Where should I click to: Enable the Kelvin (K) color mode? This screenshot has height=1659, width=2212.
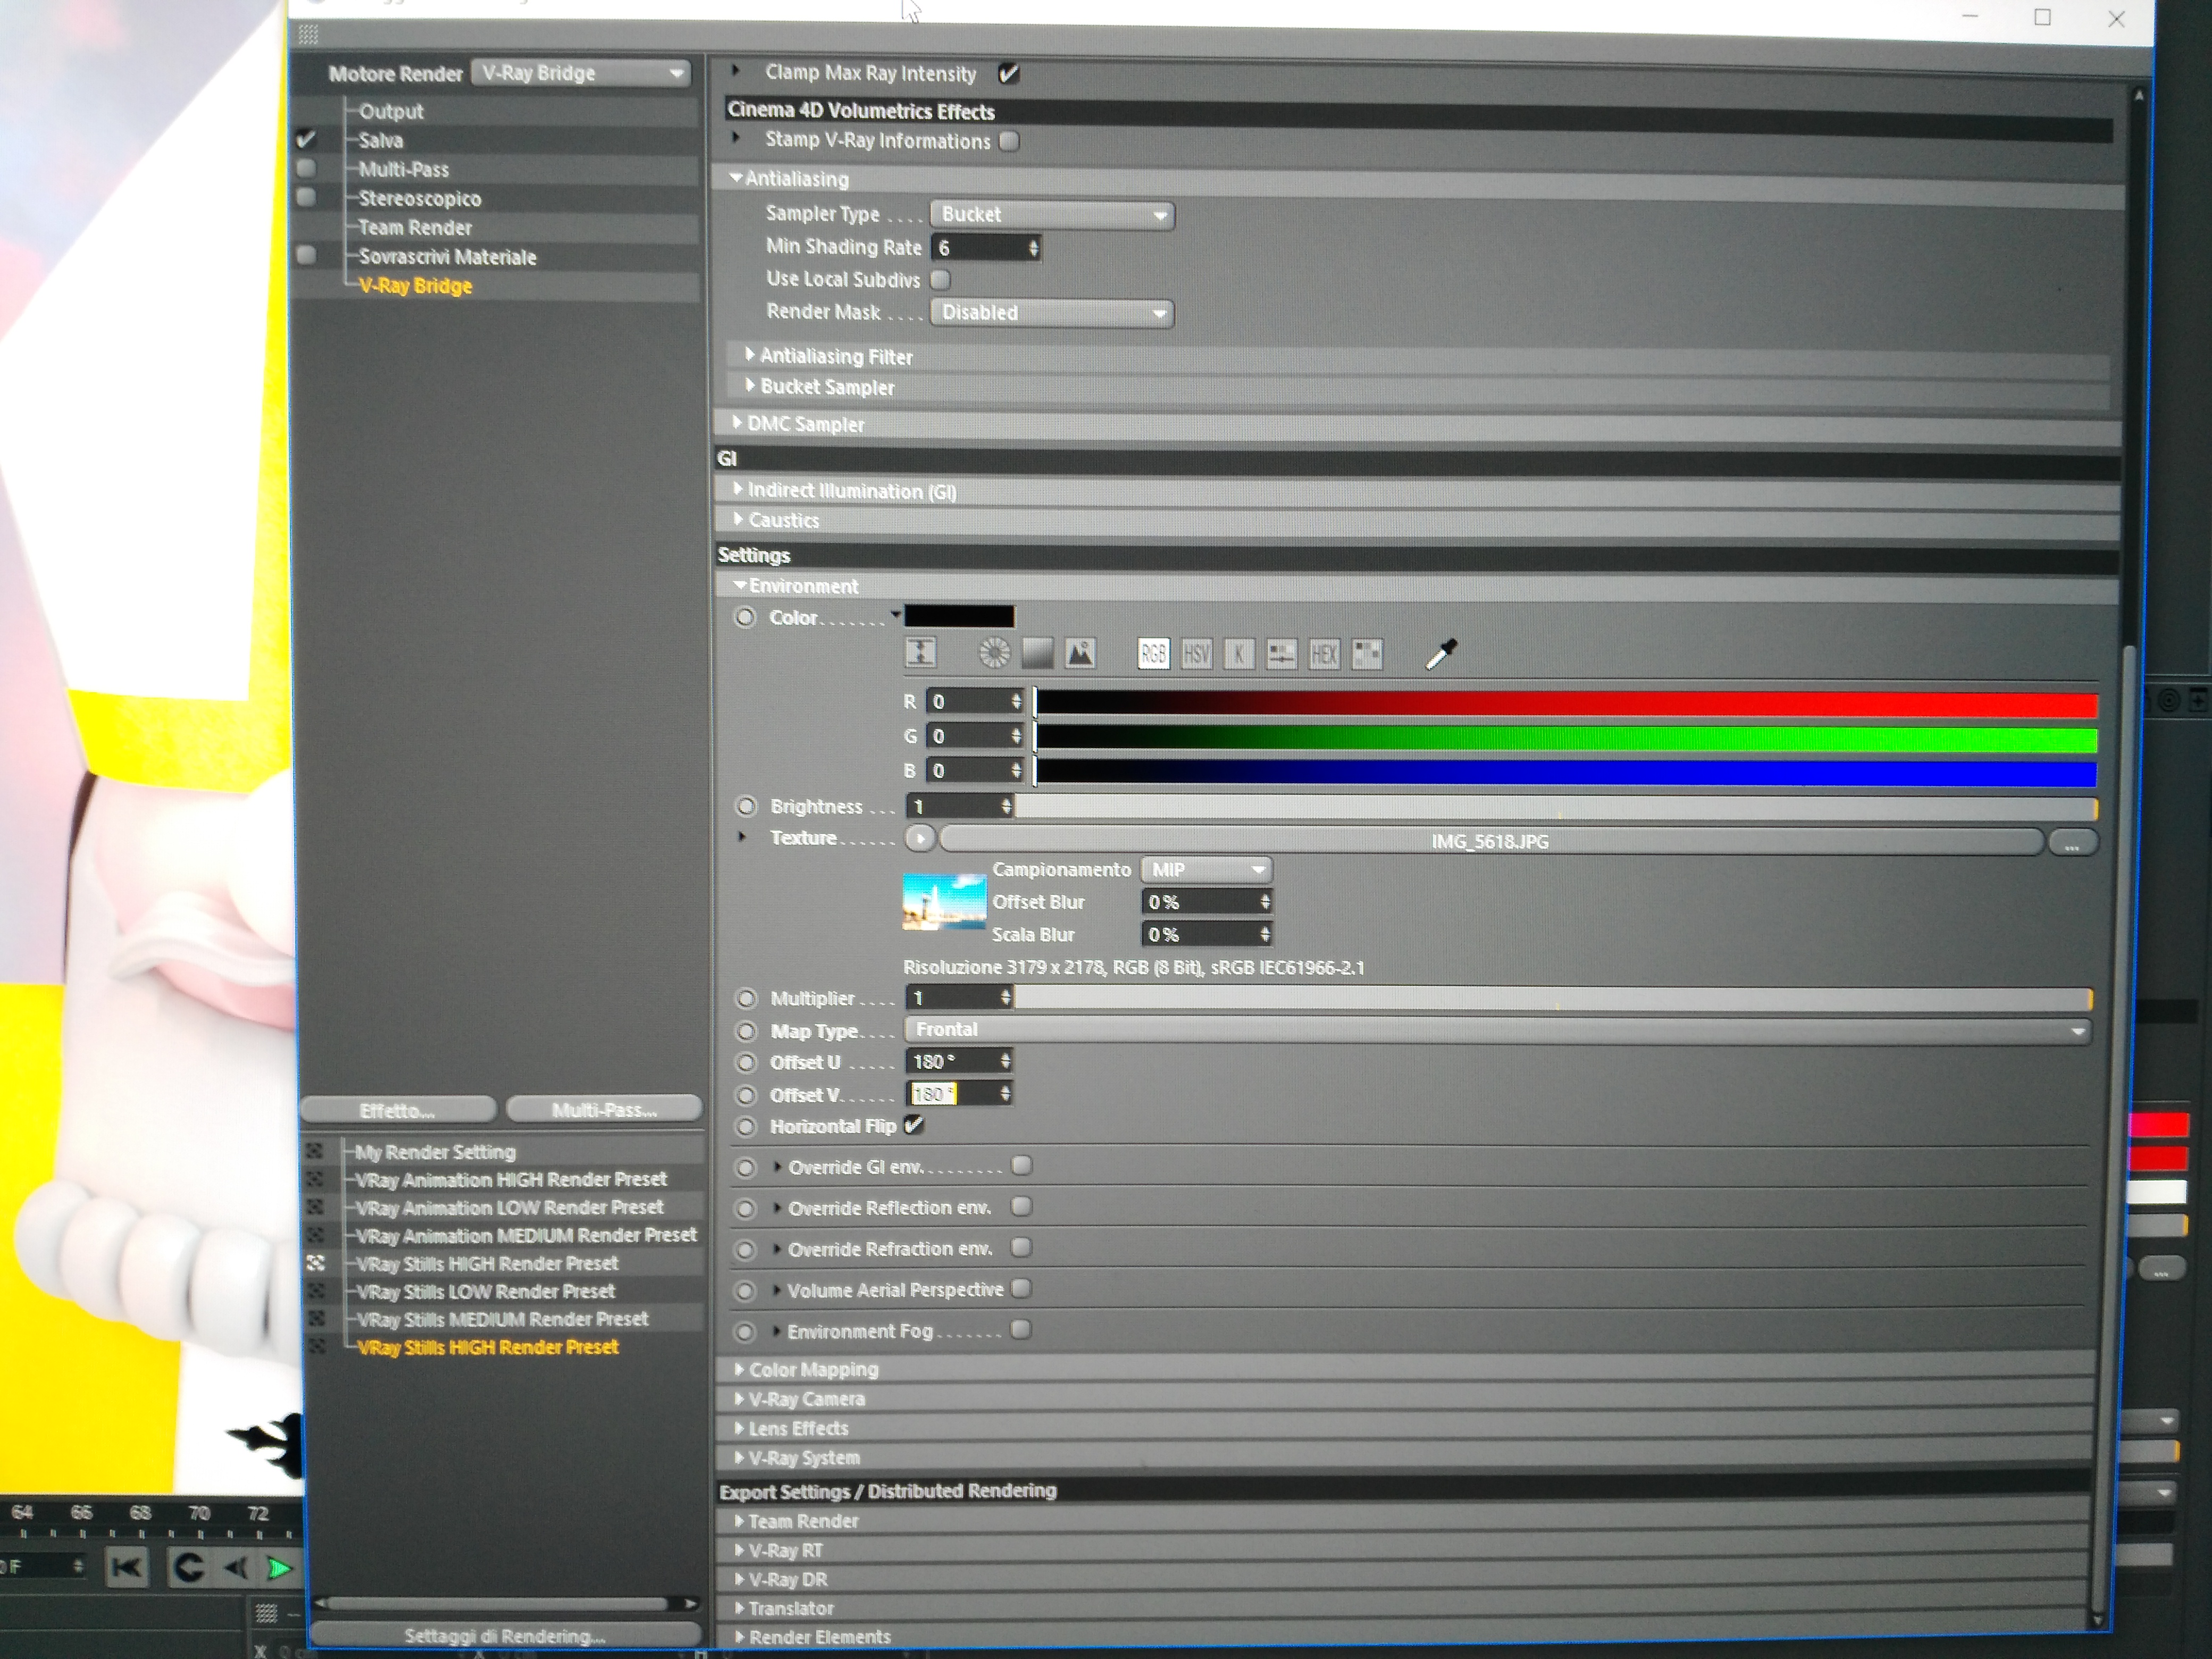pyautogui.click(x=1239, y=655)
